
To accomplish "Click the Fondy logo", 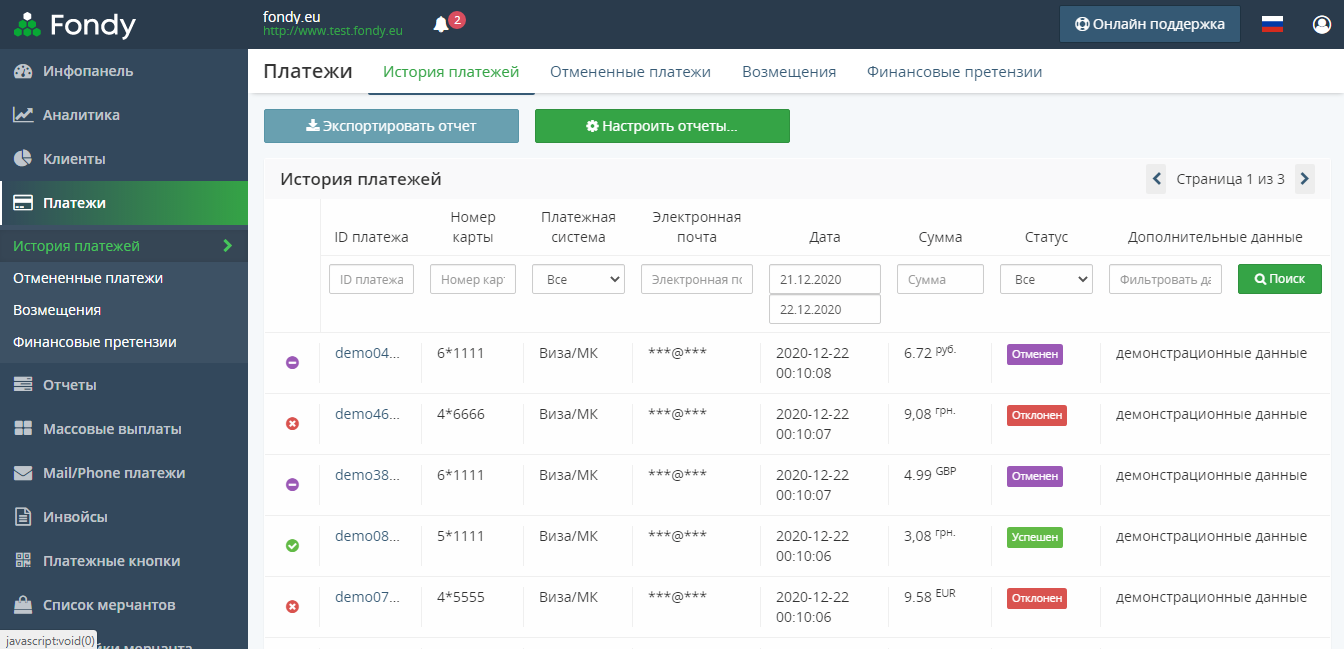I will pos(76,24).
